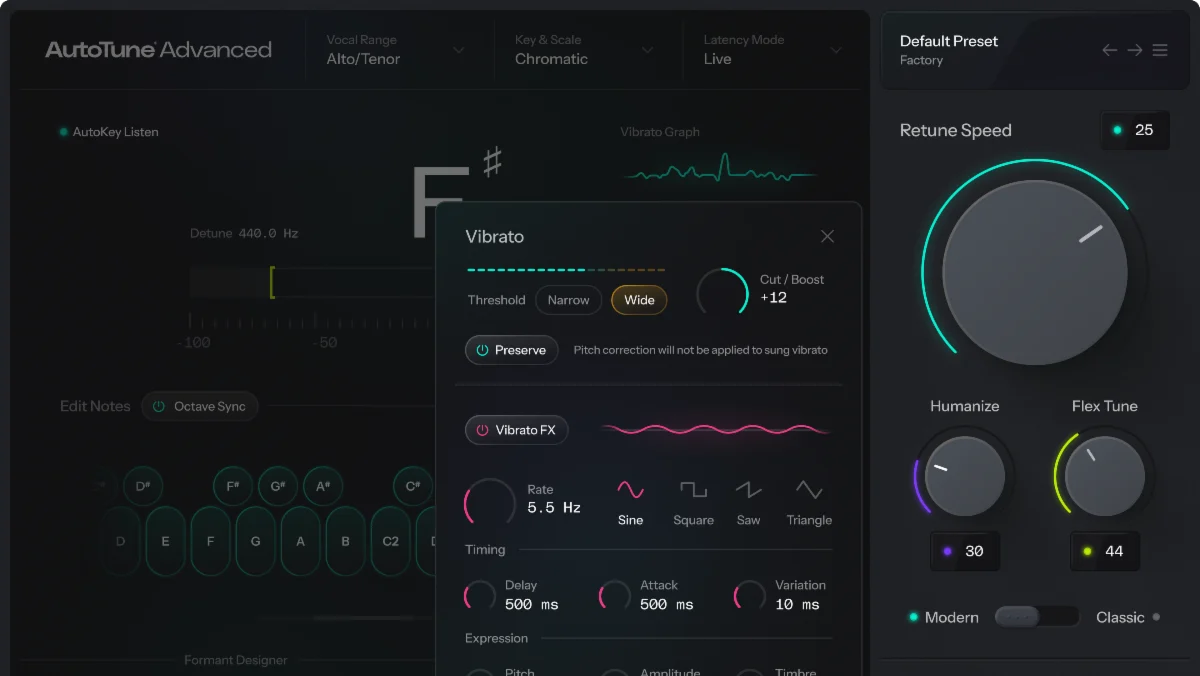Click the Delay 500 ms value
1200x676 pixels.
[x=532, y=604]
